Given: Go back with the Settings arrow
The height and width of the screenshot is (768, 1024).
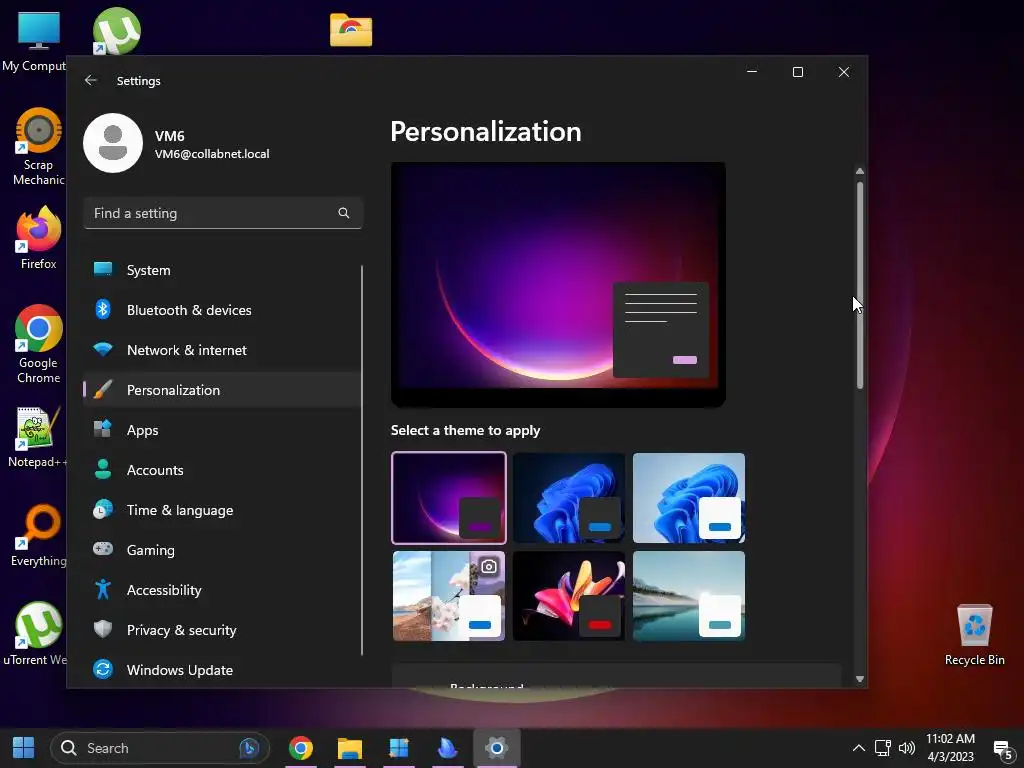Looking at the screenshot, I should point(91,80).
